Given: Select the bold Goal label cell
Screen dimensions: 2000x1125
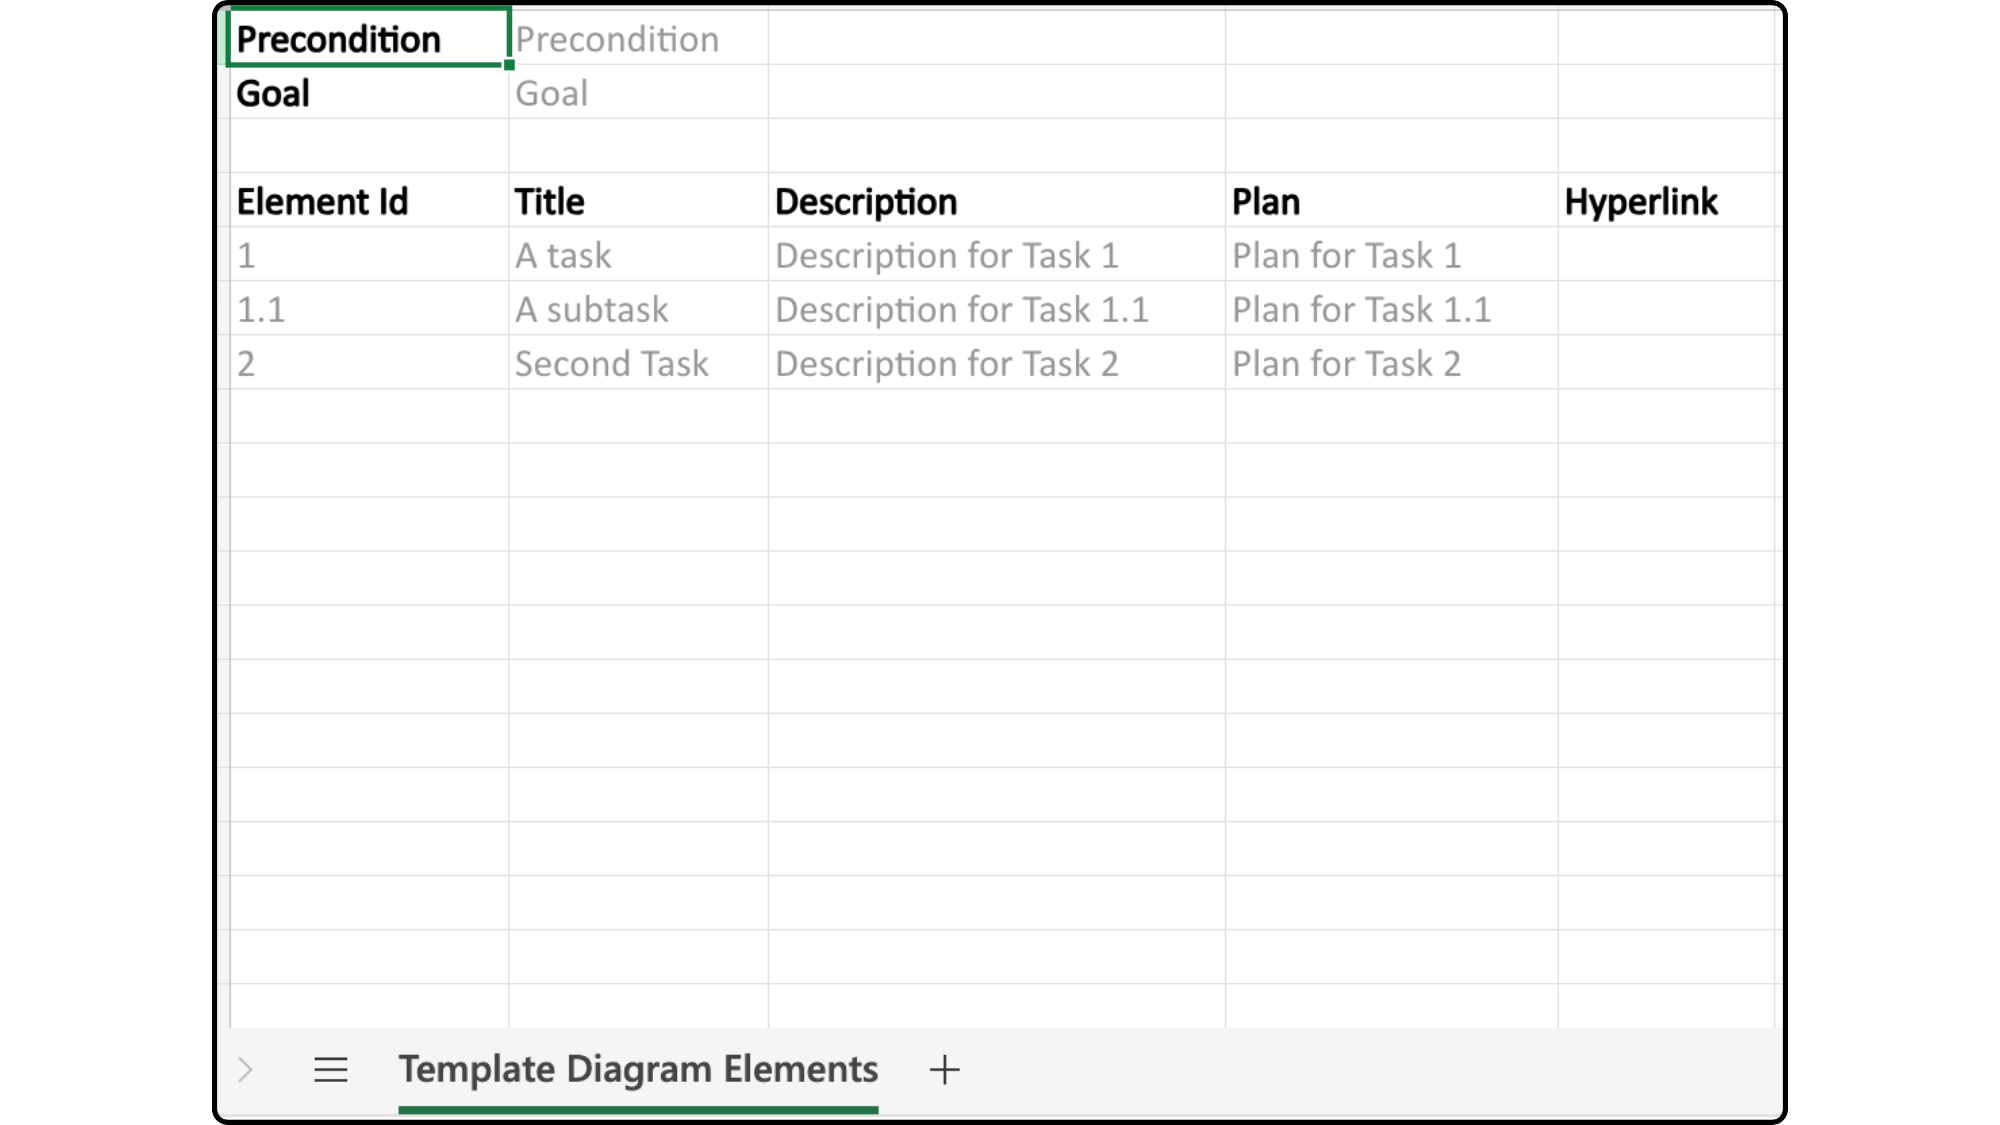Looking at the screenshot, I should click(x=368, y=93).
